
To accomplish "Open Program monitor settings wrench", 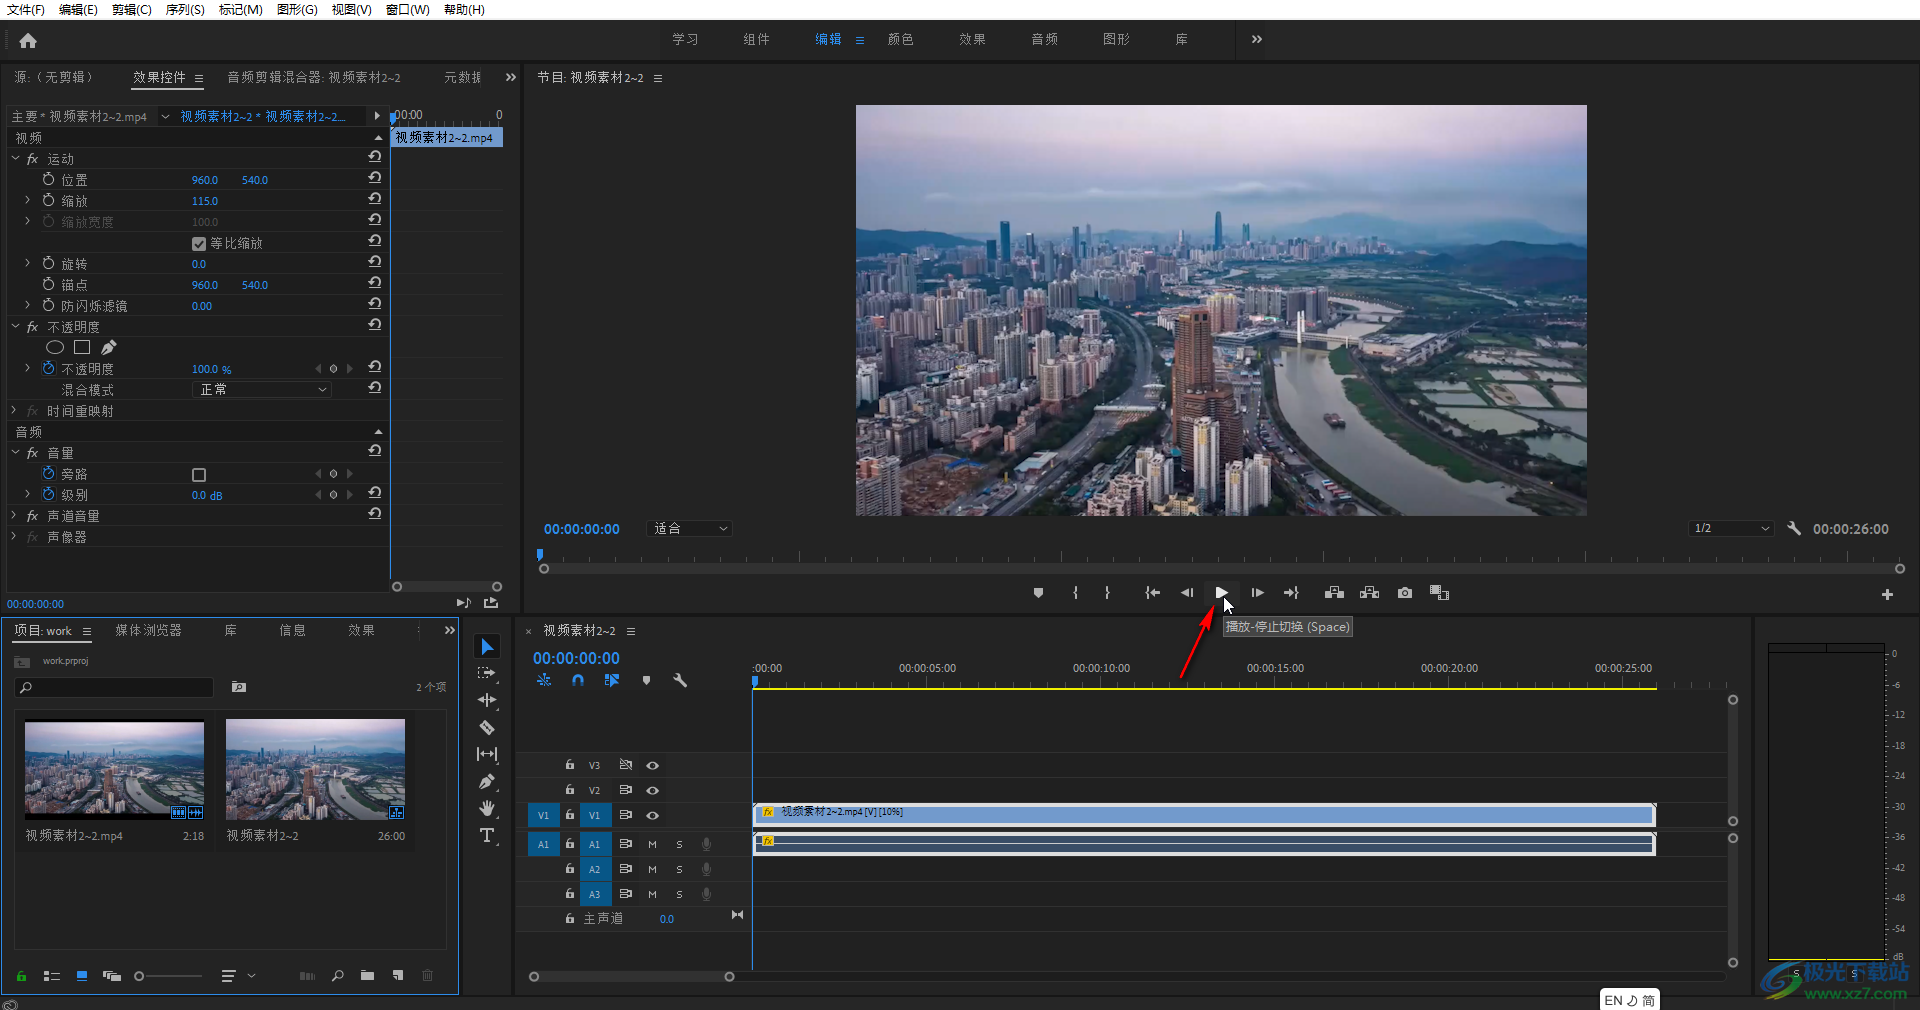I will (x=1794, y=528).
